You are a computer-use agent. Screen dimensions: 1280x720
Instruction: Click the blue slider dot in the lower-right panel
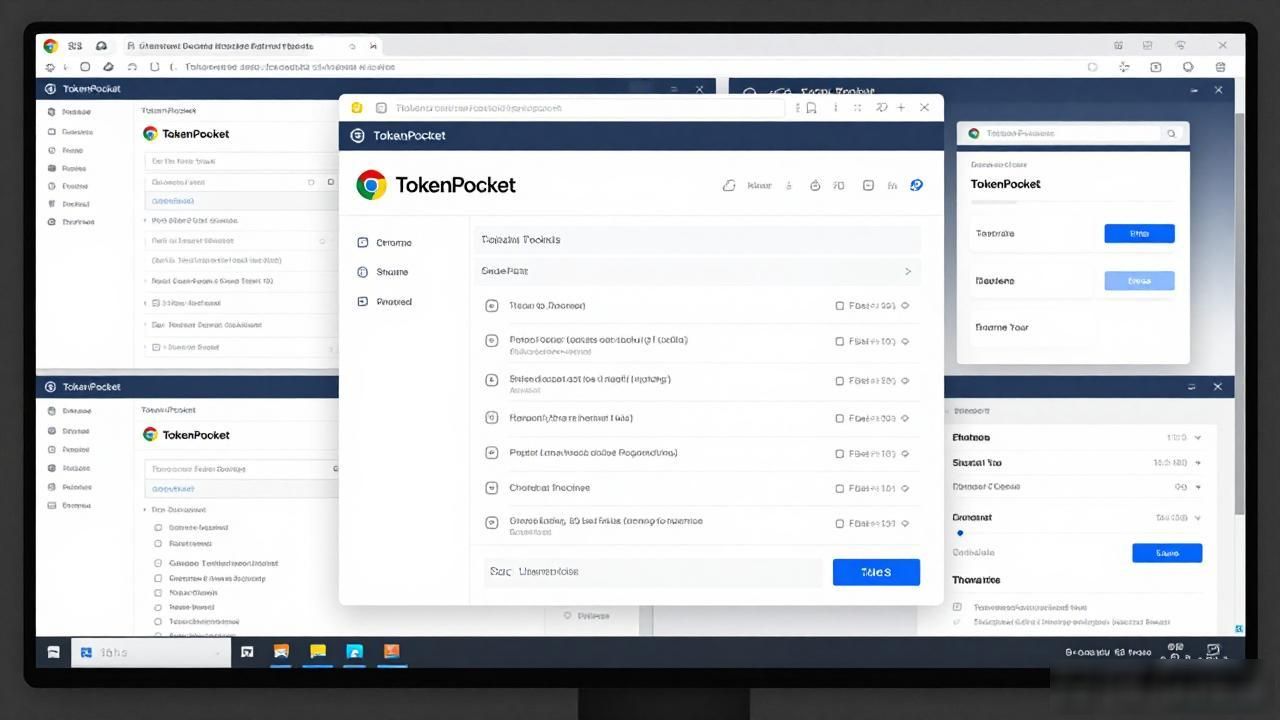960,533
